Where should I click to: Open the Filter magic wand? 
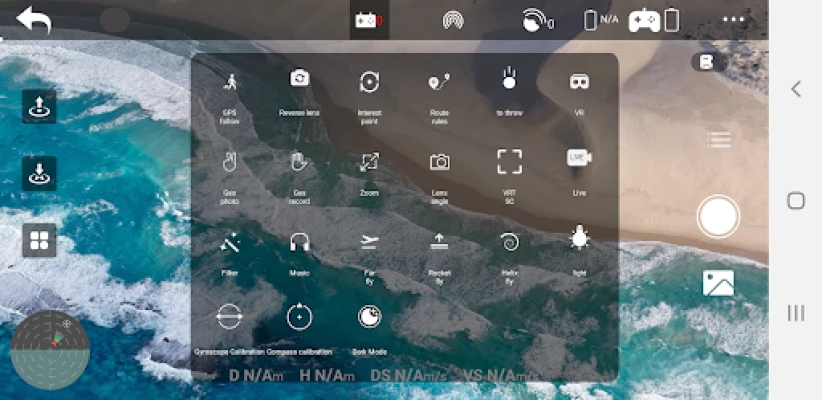point(230,242)
